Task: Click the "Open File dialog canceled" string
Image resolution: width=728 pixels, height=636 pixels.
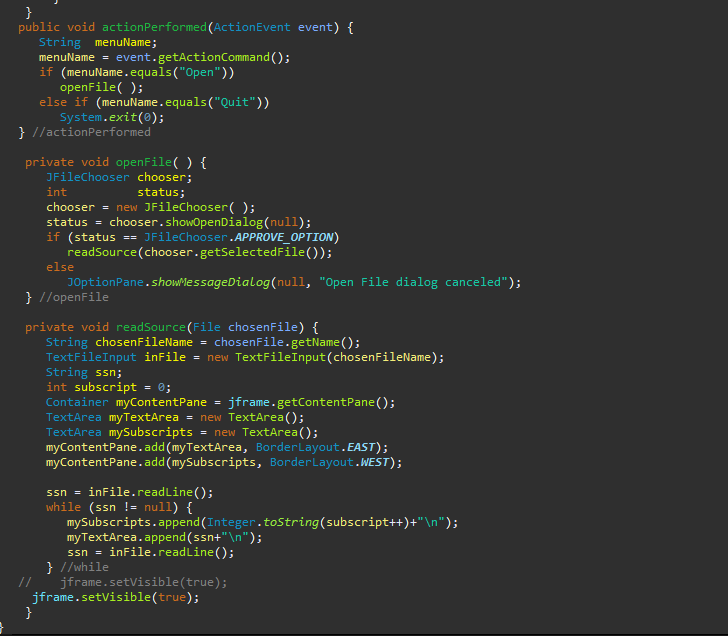Action: 413,282
